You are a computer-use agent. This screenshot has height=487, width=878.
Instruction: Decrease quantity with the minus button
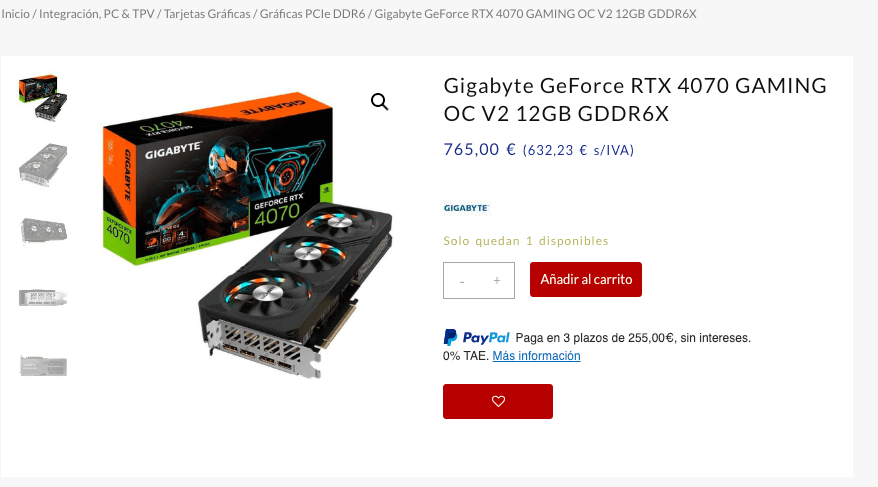[x=462, y=281]
